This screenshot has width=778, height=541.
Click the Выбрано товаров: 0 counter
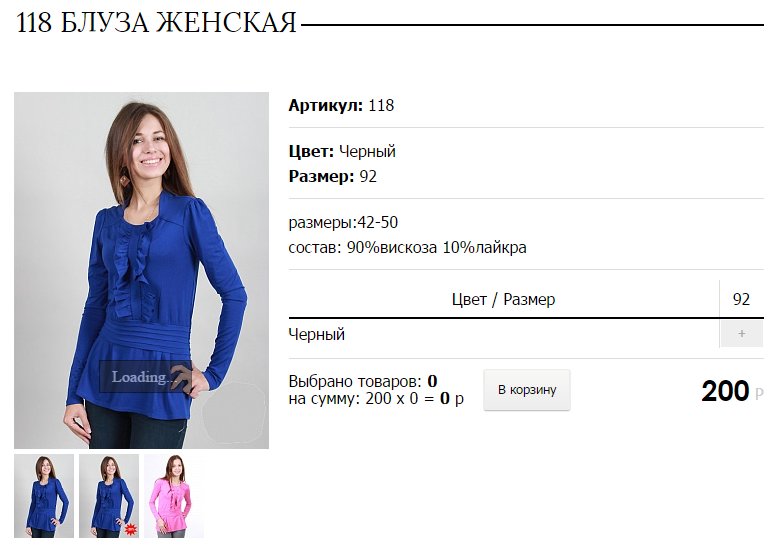pos(363,381)
